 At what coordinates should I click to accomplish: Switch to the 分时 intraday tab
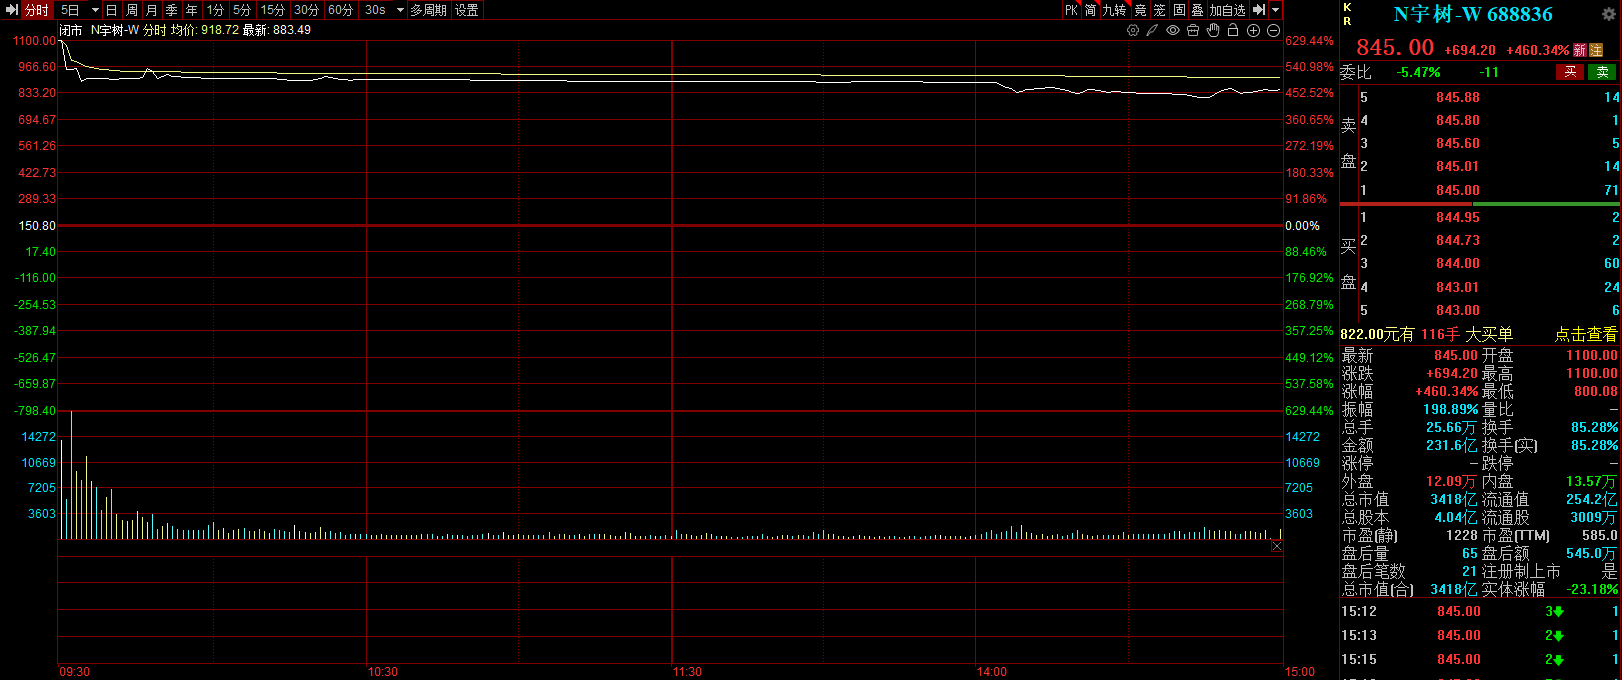37,10
